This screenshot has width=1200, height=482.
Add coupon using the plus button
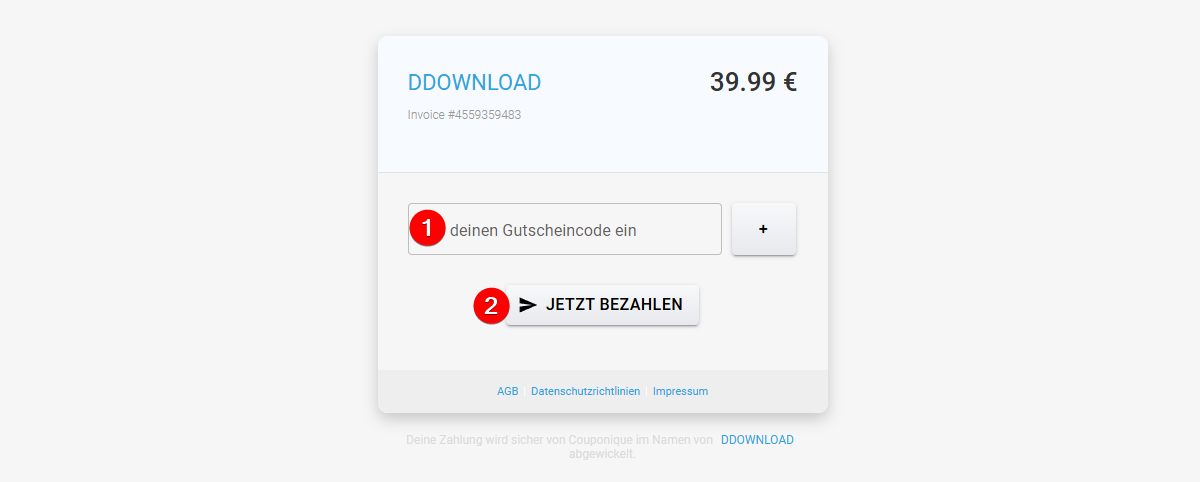coord(764,229)
